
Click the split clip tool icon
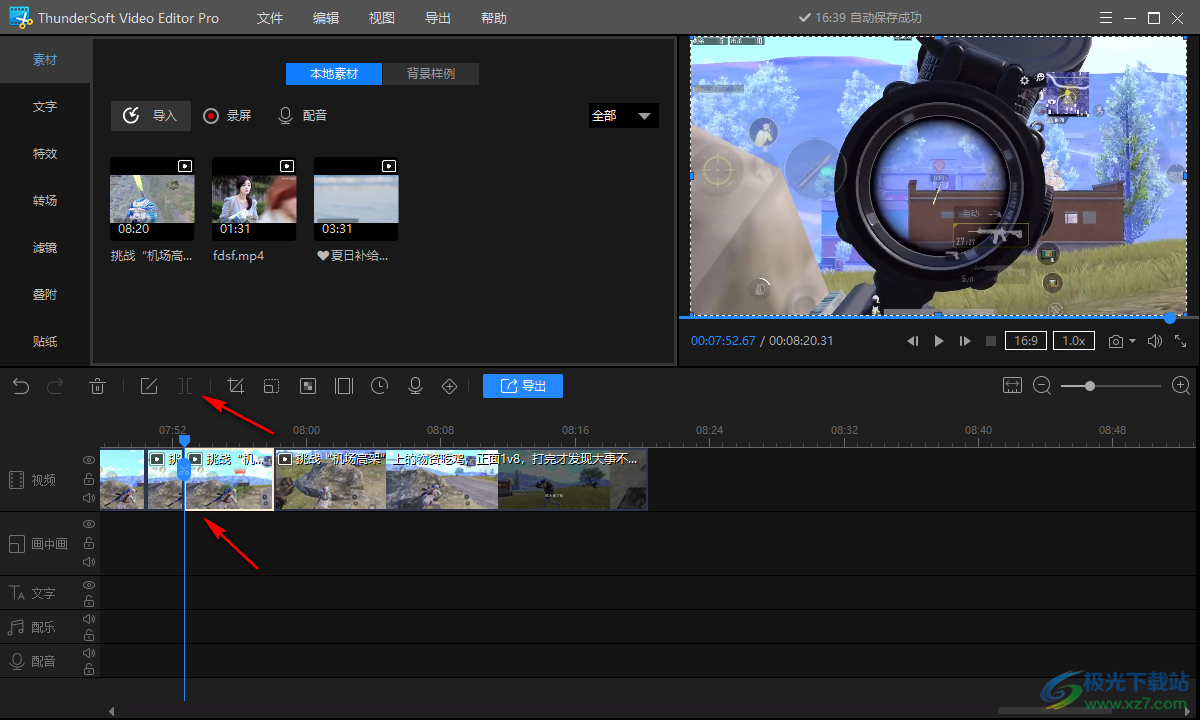pos(185,386)
